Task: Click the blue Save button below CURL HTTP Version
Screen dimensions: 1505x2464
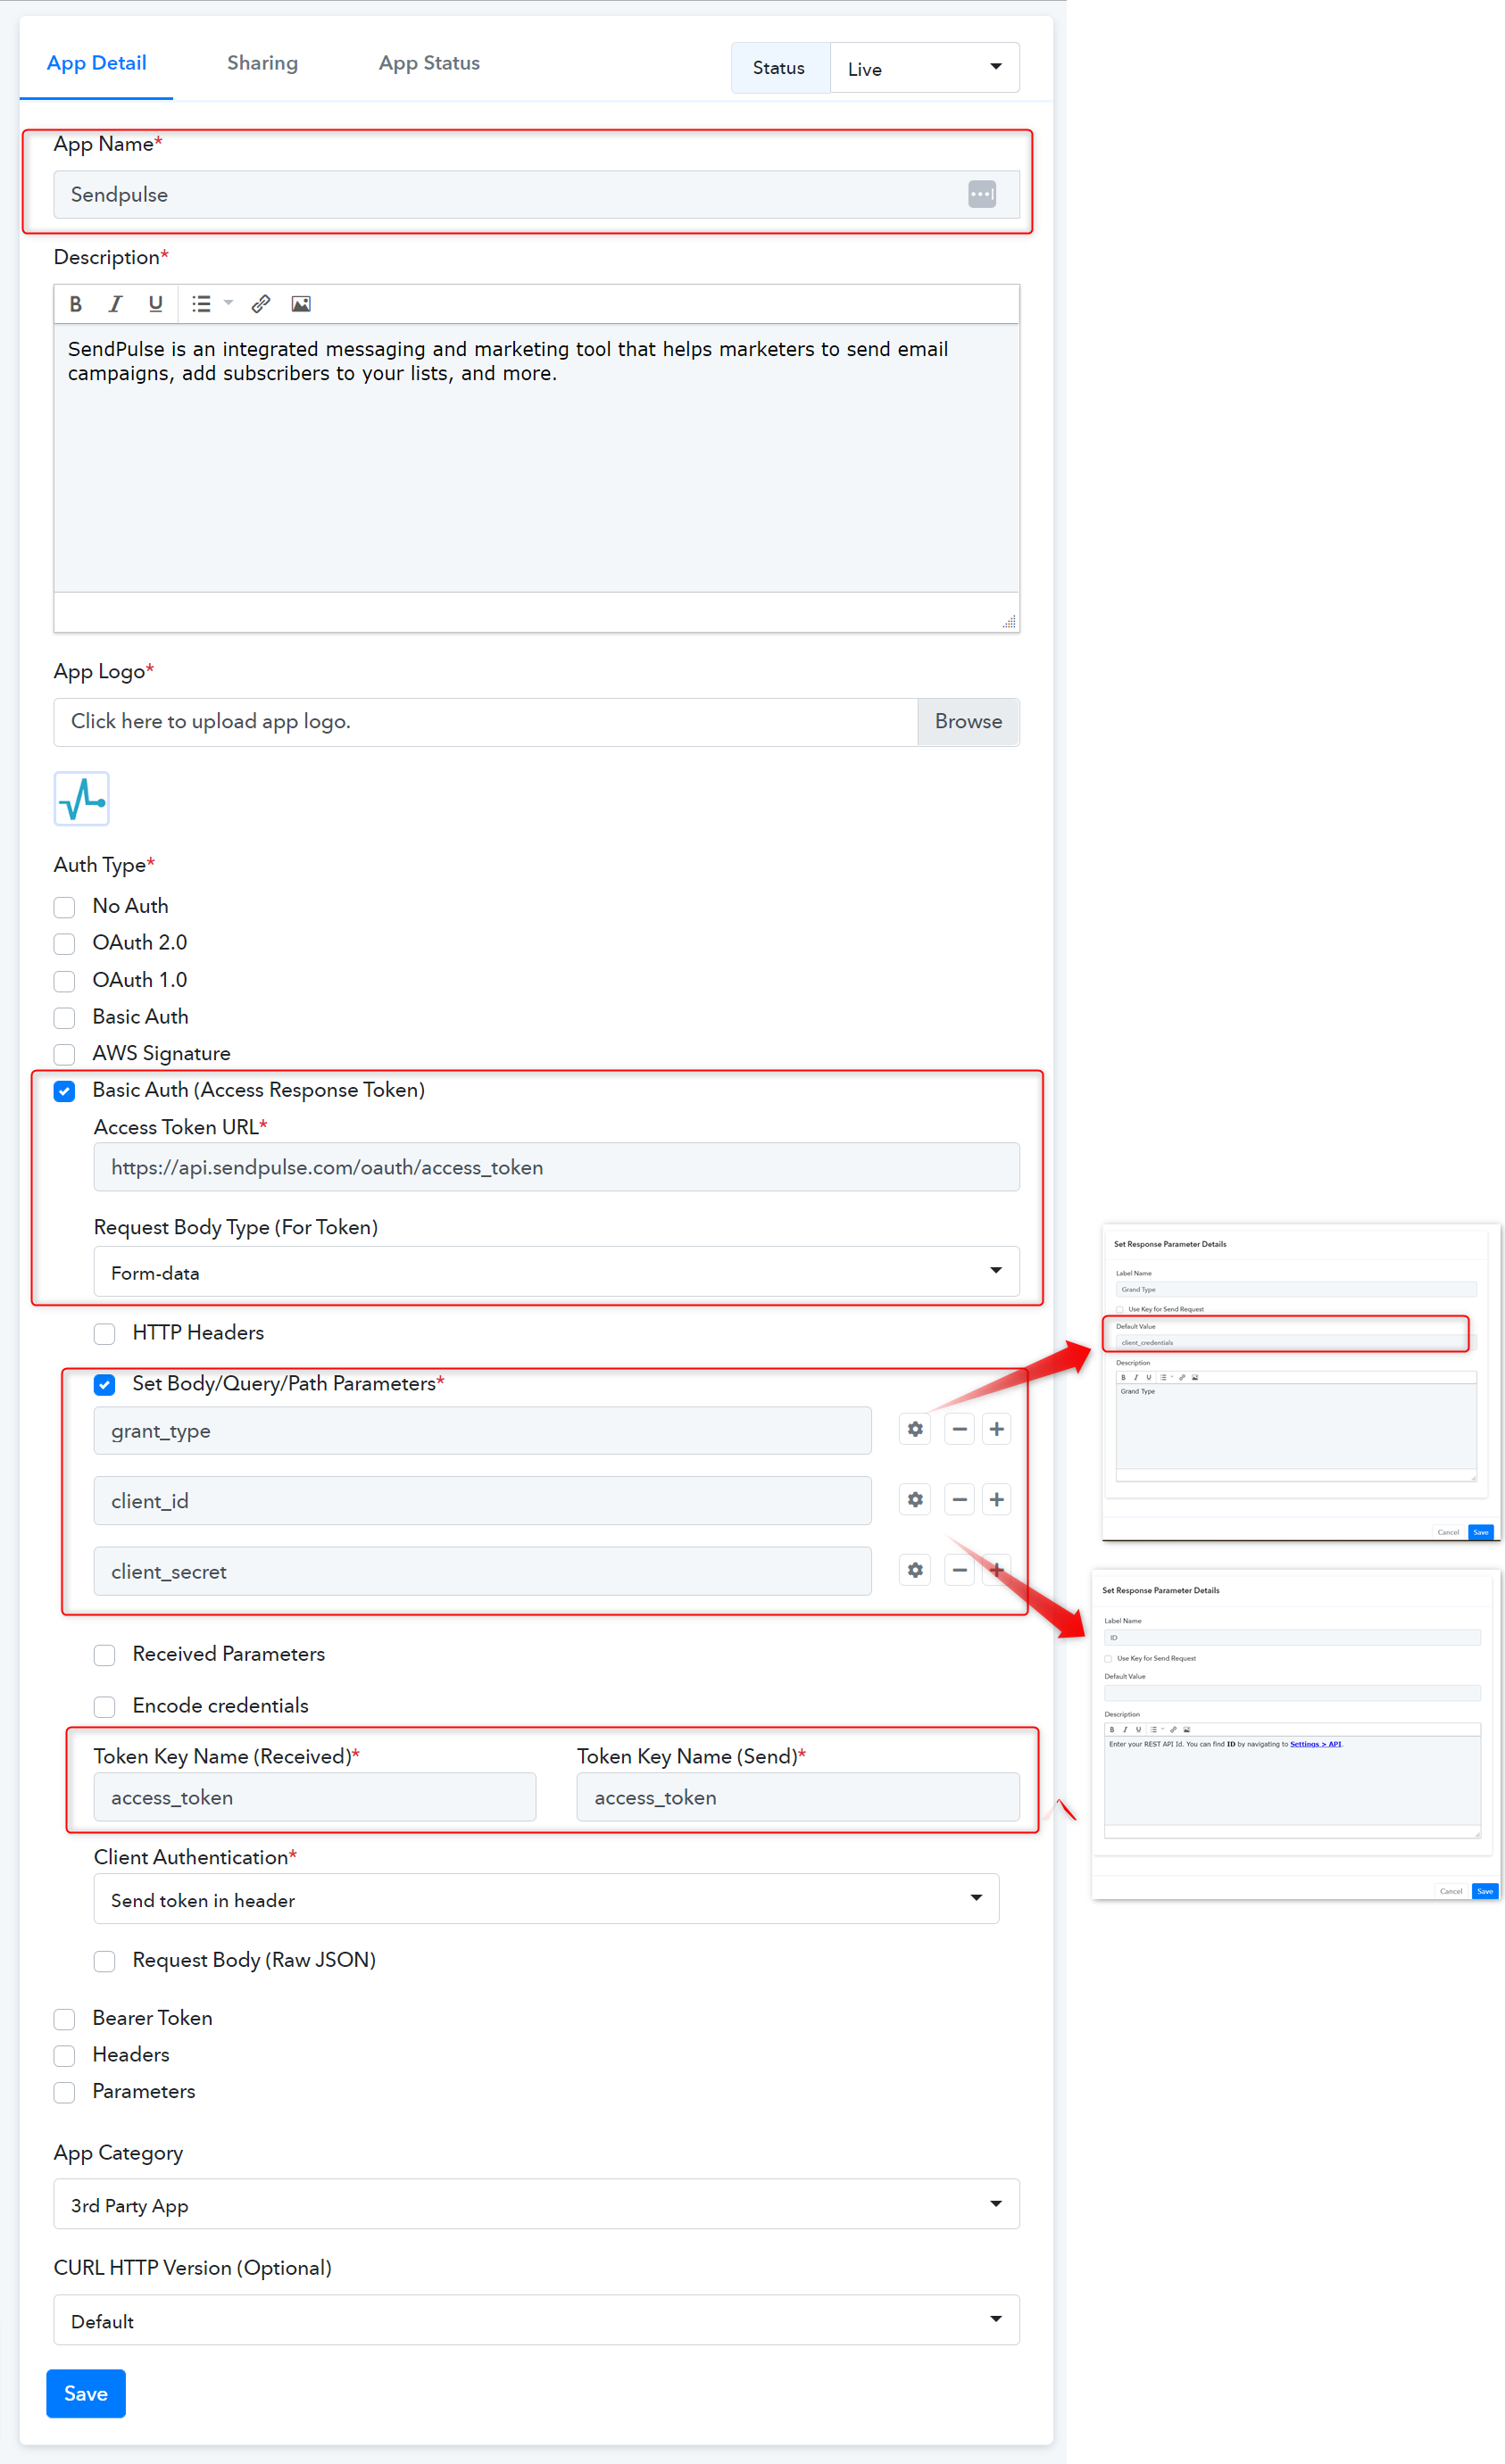Action: coord(86,2394)
